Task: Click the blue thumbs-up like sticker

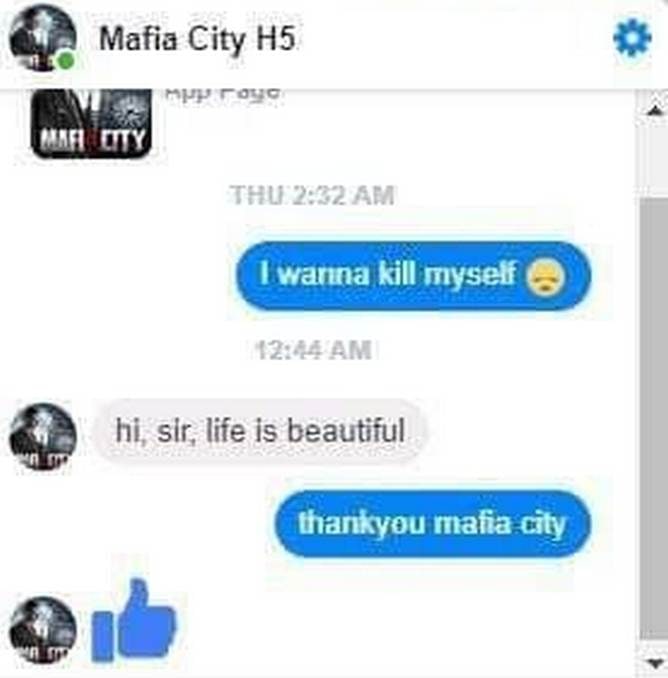Action: 134,620
